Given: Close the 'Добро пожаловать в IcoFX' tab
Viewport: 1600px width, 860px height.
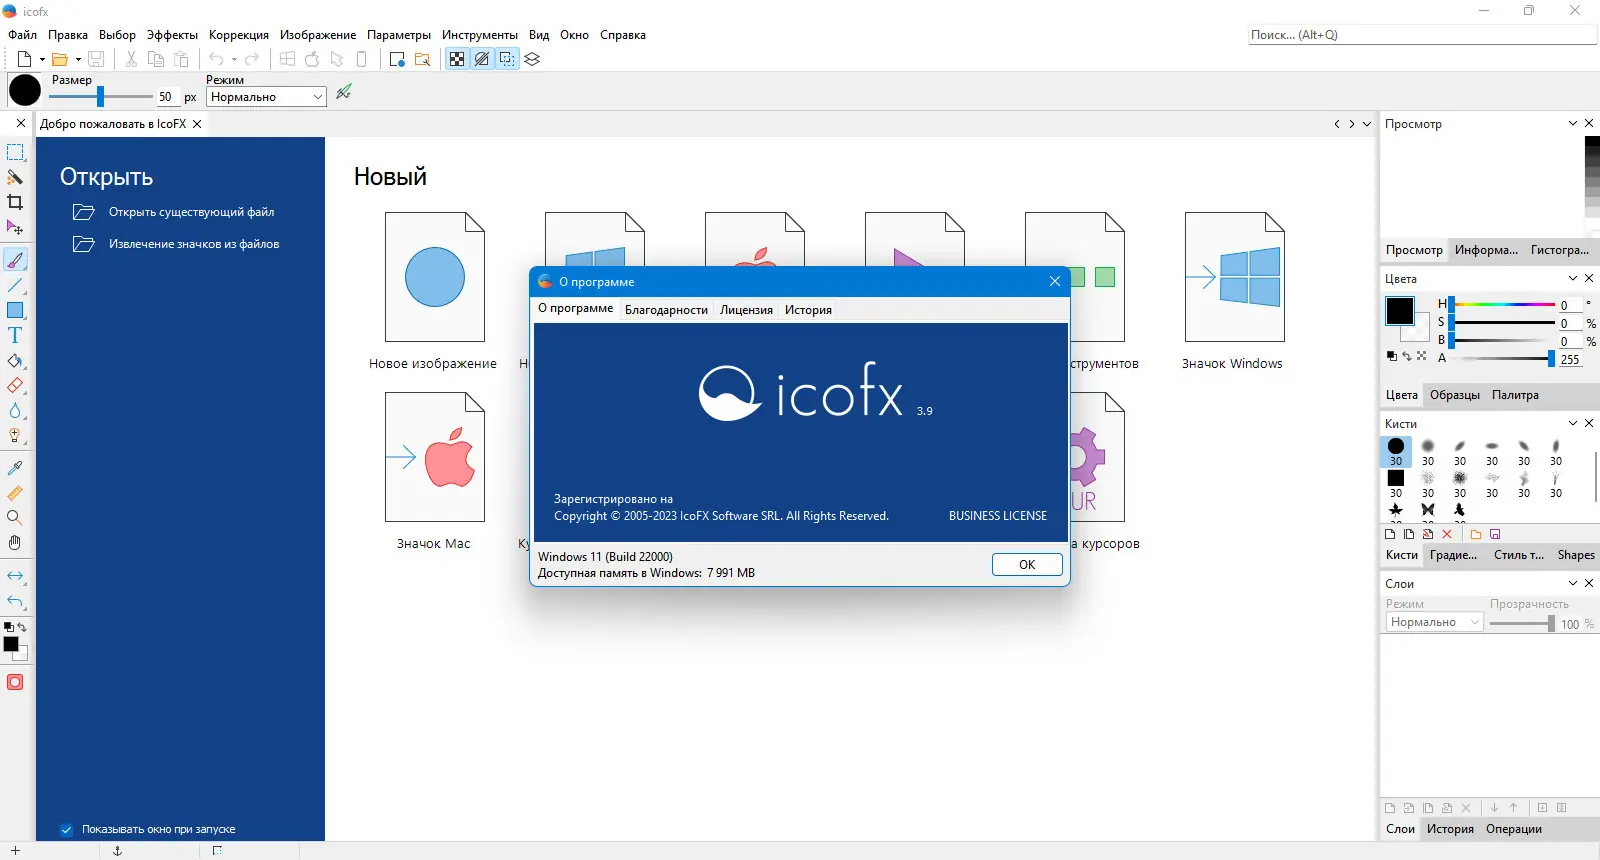Looking at the screenshot, I should coord(197,124).
